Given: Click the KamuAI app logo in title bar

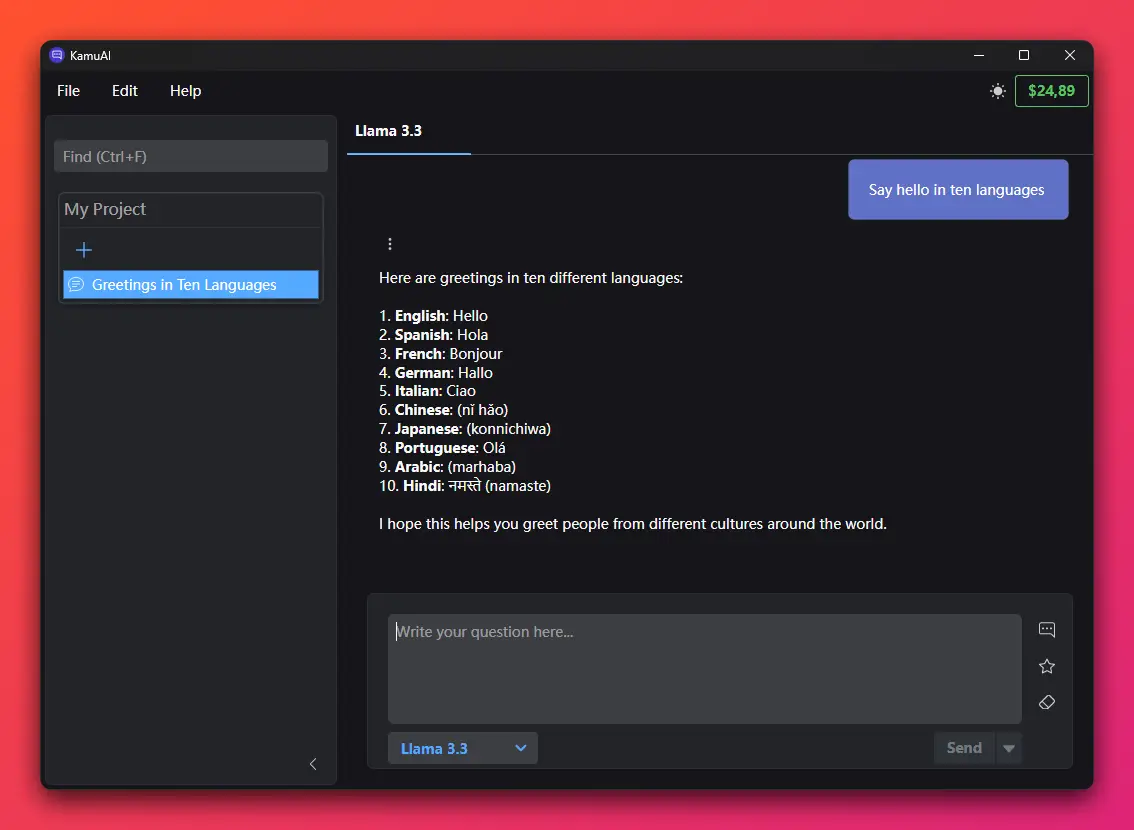Looking at the screenshot, I should click(56, 55).
